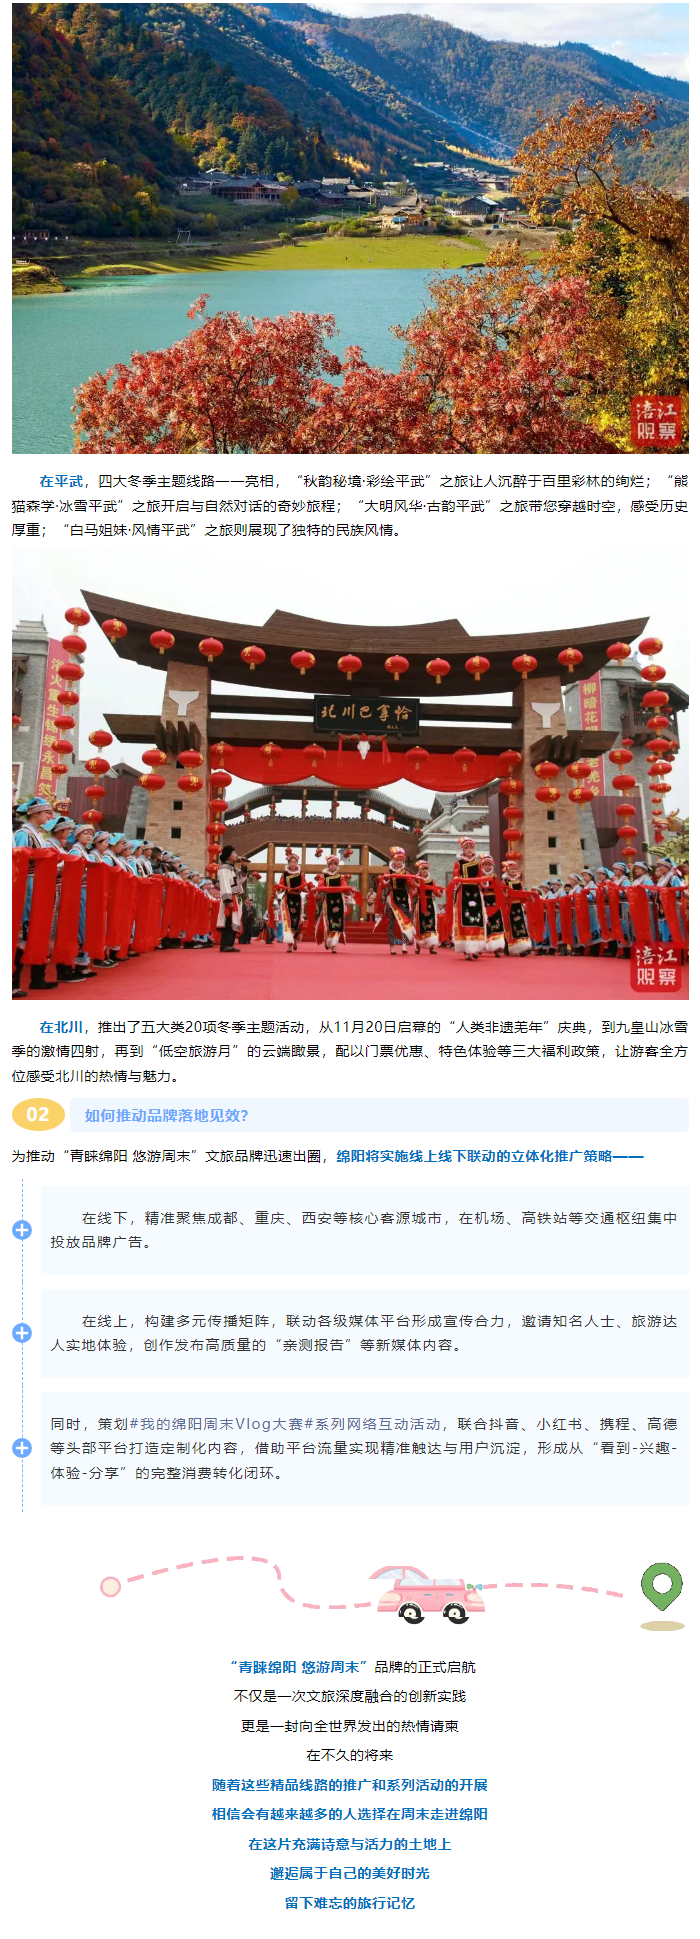Click the yellow 02 section badge
700x1939 pixels.
pyautogui.click(x=38, y=1115)
